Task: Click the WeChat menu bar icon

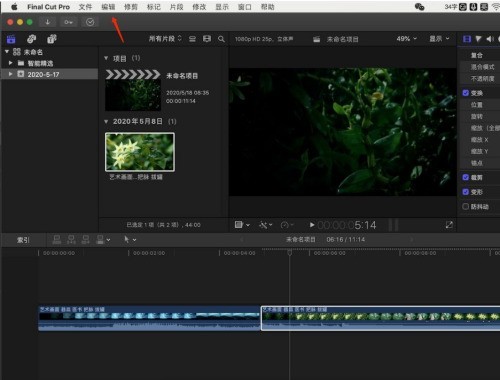Action: pos(419,7)
